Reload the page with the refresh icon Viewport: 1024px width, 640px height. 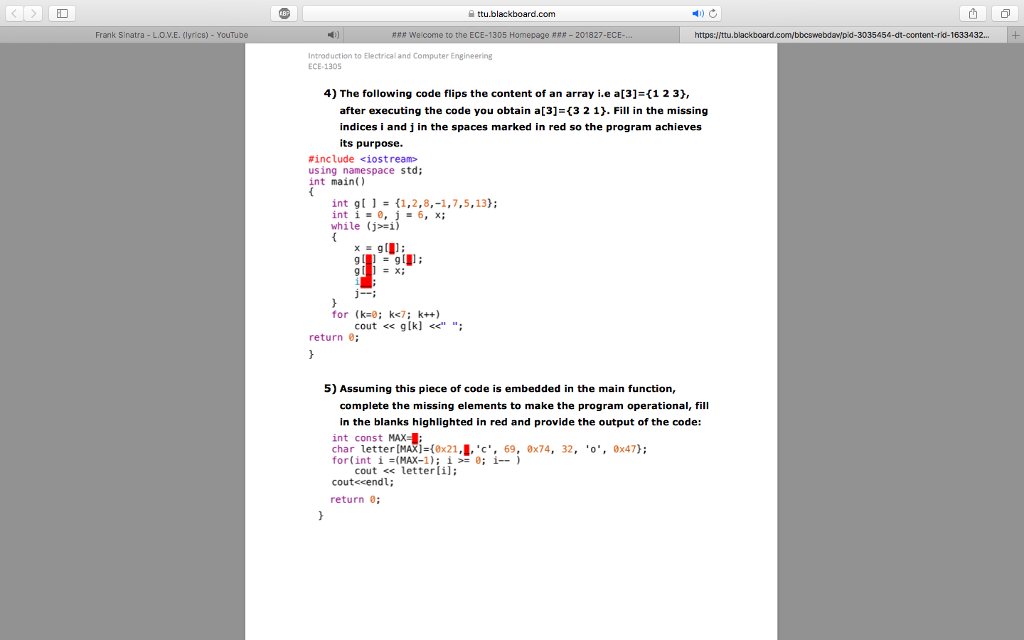713,14
